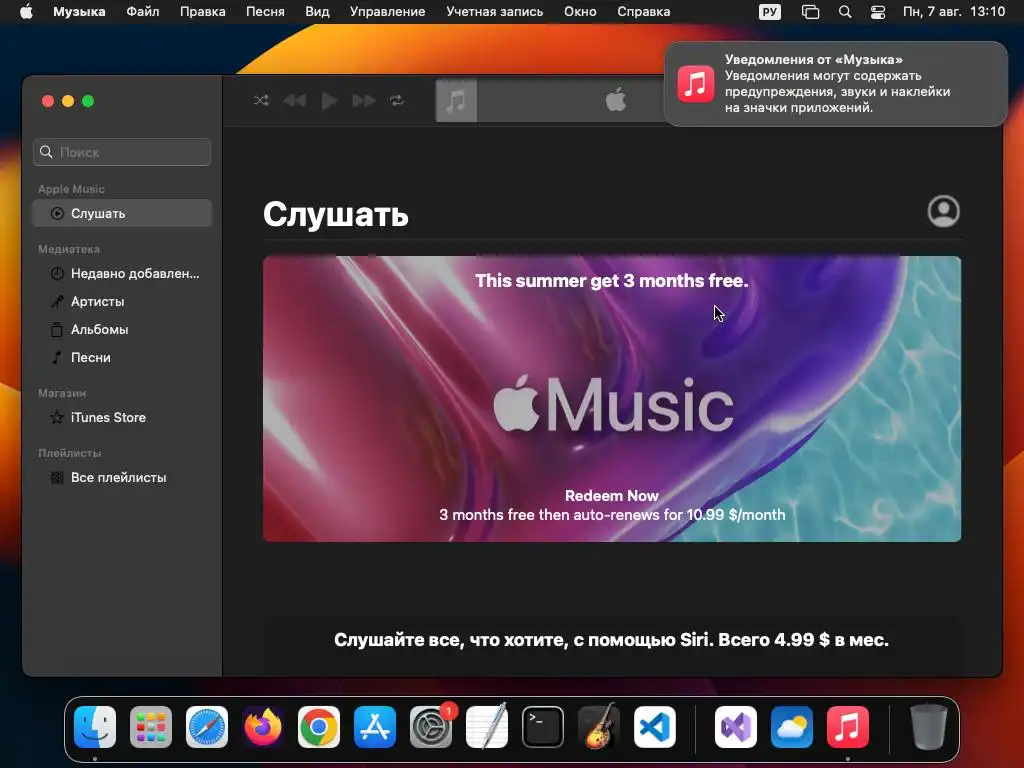The height and width of the screenshot is (768, 1024).
Task: Open the Песни library section
Action: 122,358
